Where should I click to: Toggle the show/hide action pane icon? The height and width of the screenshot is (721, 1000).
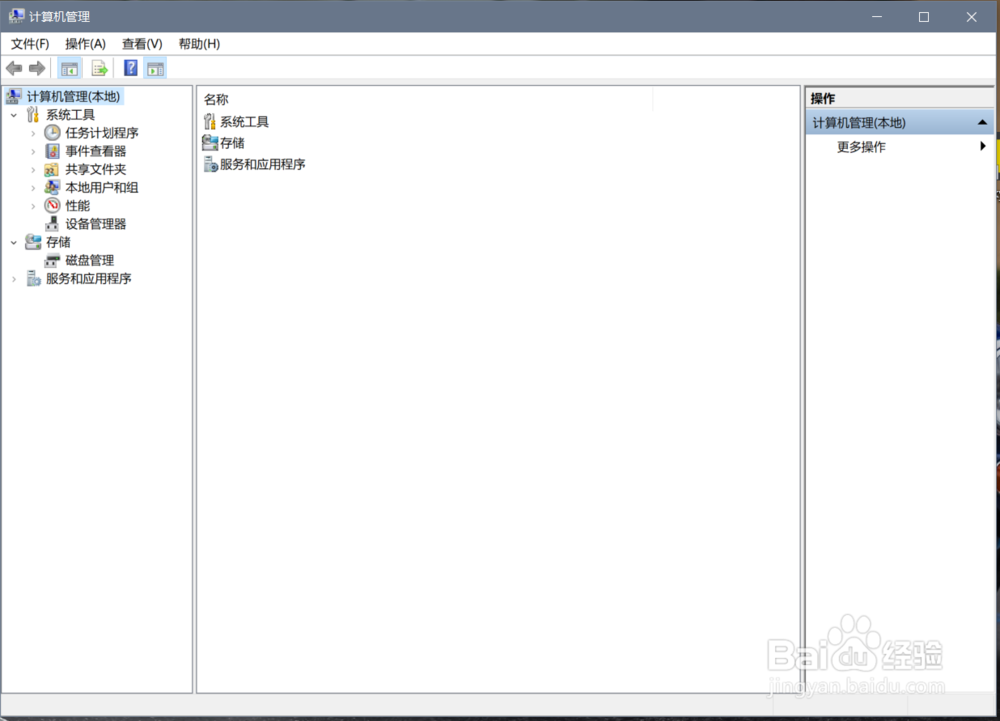coord(155,68)
